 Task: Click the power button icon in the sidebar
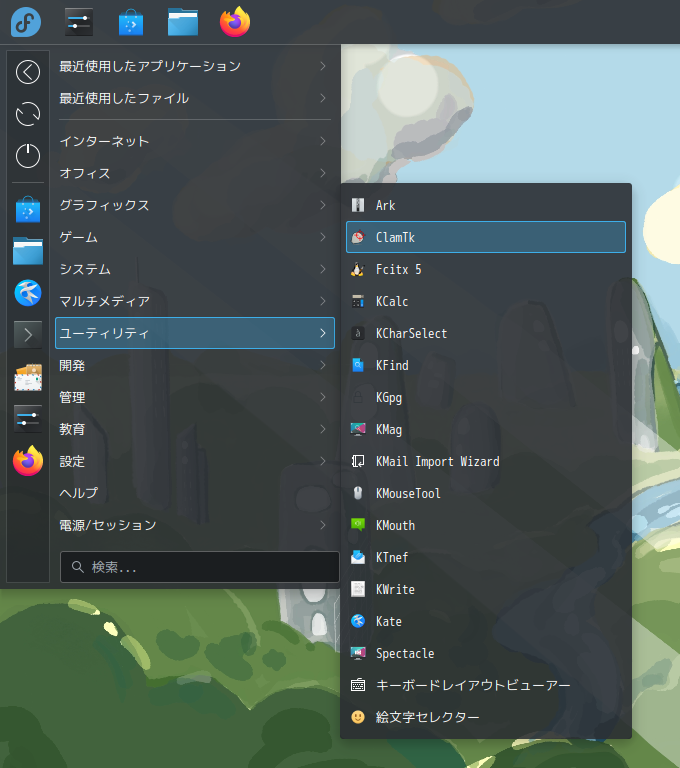click(x=28, y=156)
